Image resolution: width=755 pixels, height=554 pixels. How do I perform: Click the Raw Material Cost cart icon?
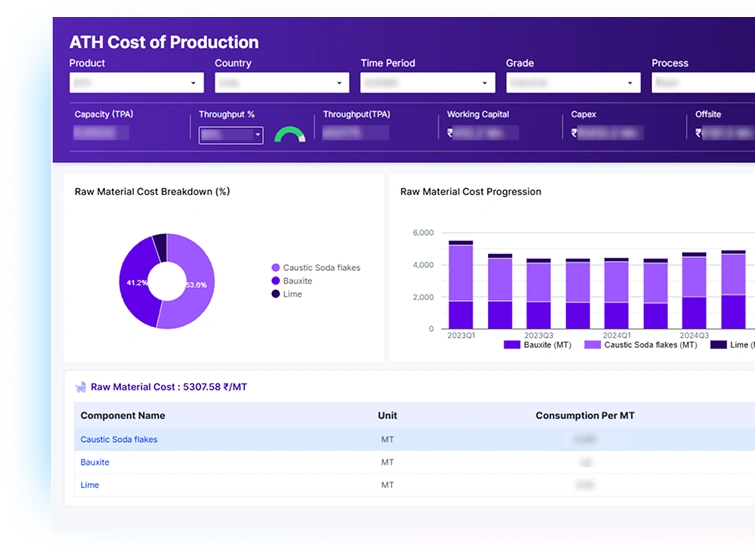[80, 386]
